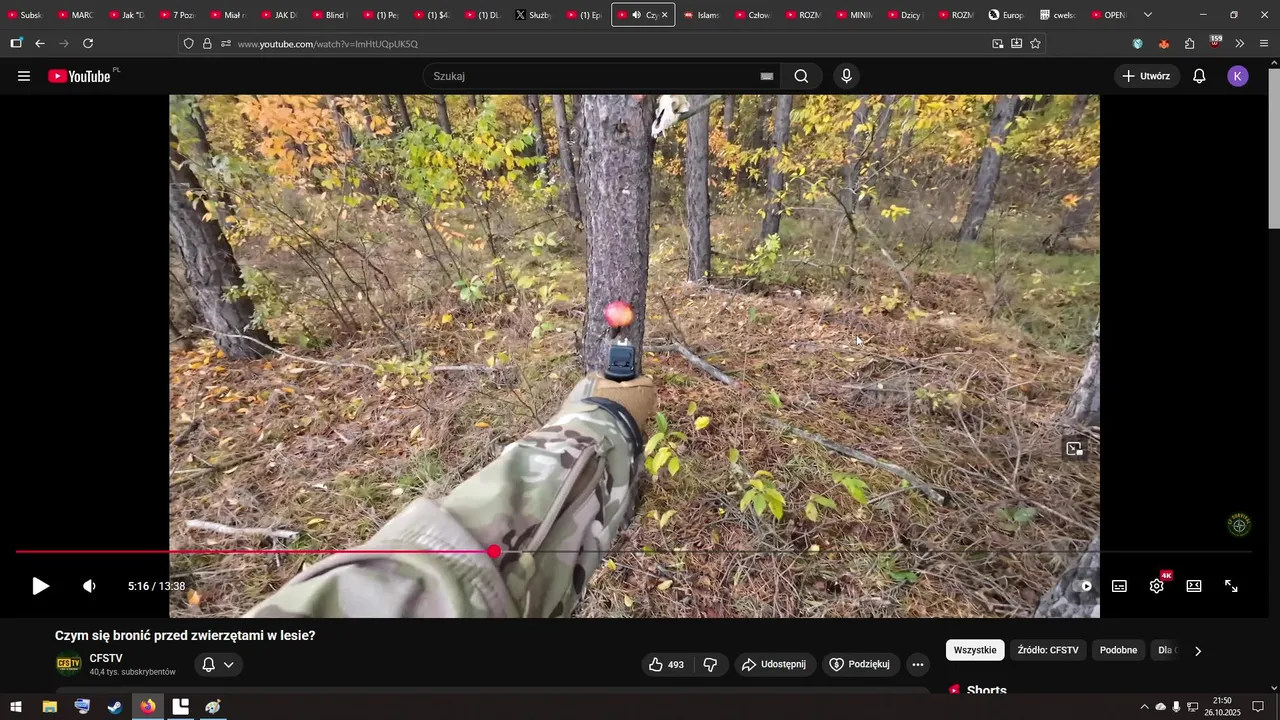Screen dimensions: 1280x720
Task: Open the site padlock info
Action: click(x=207, y=43)
